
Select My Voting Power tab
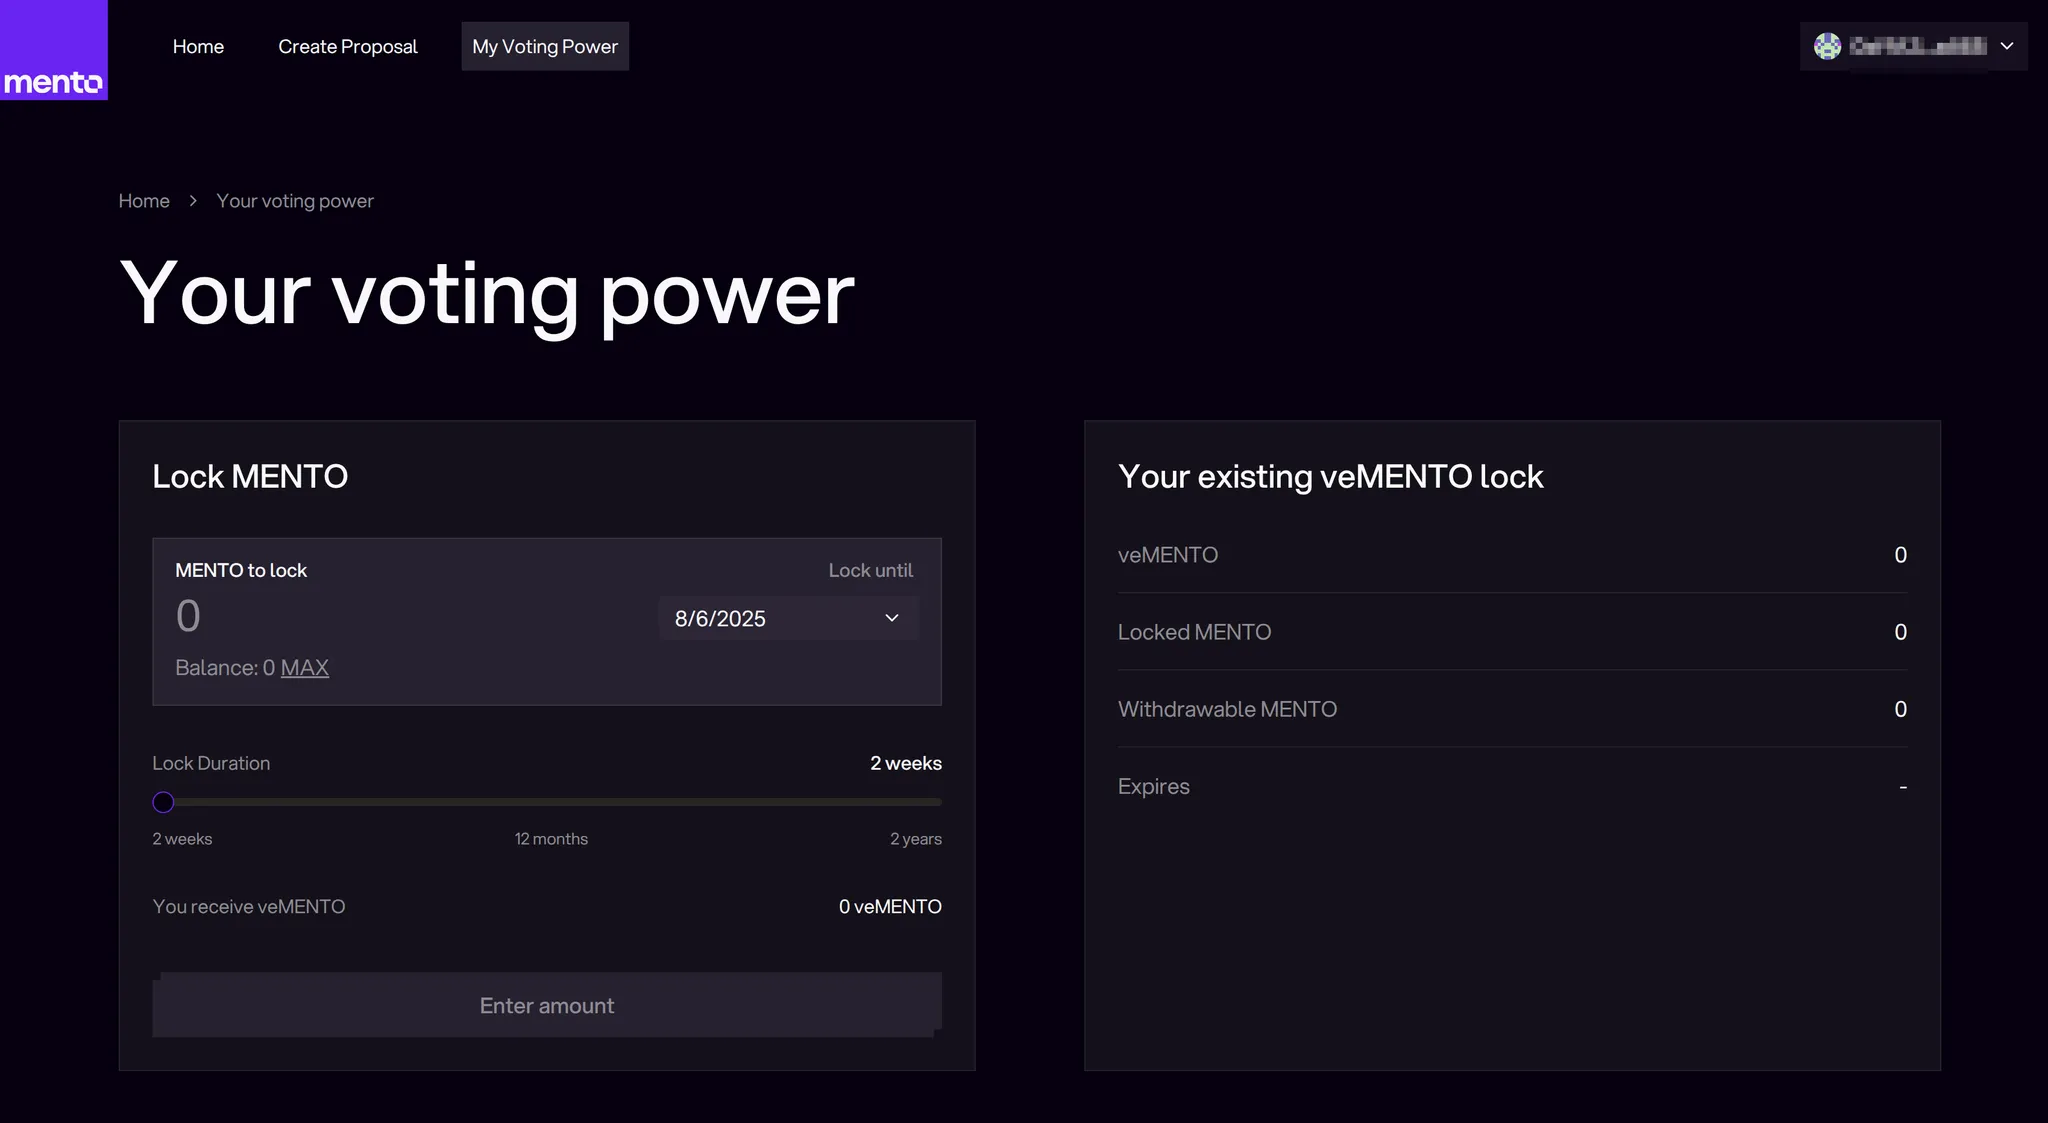544,46
